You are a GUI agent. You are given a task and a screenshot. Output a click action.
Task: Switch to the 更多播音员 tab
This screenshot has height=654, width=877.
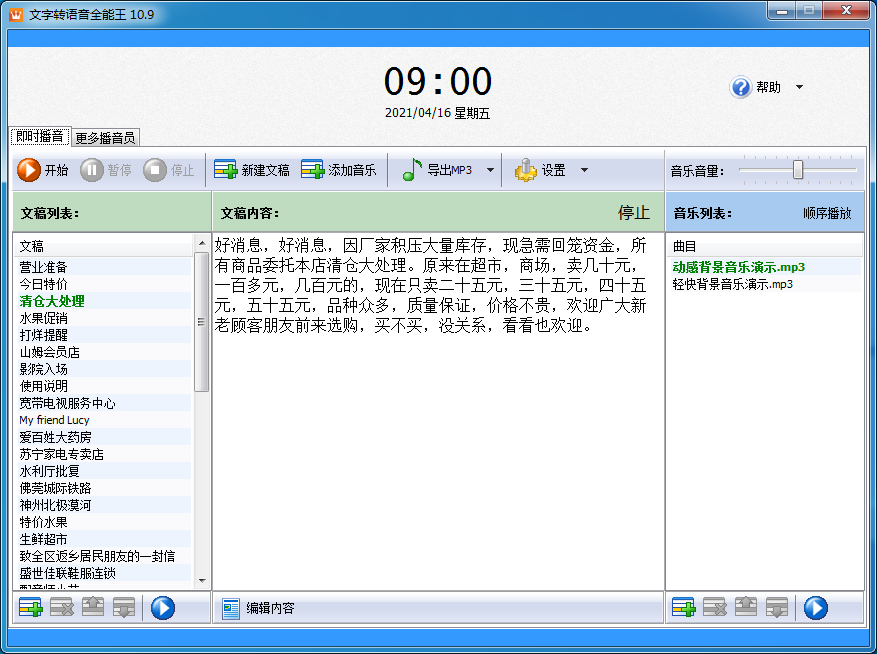coord(104,138)
